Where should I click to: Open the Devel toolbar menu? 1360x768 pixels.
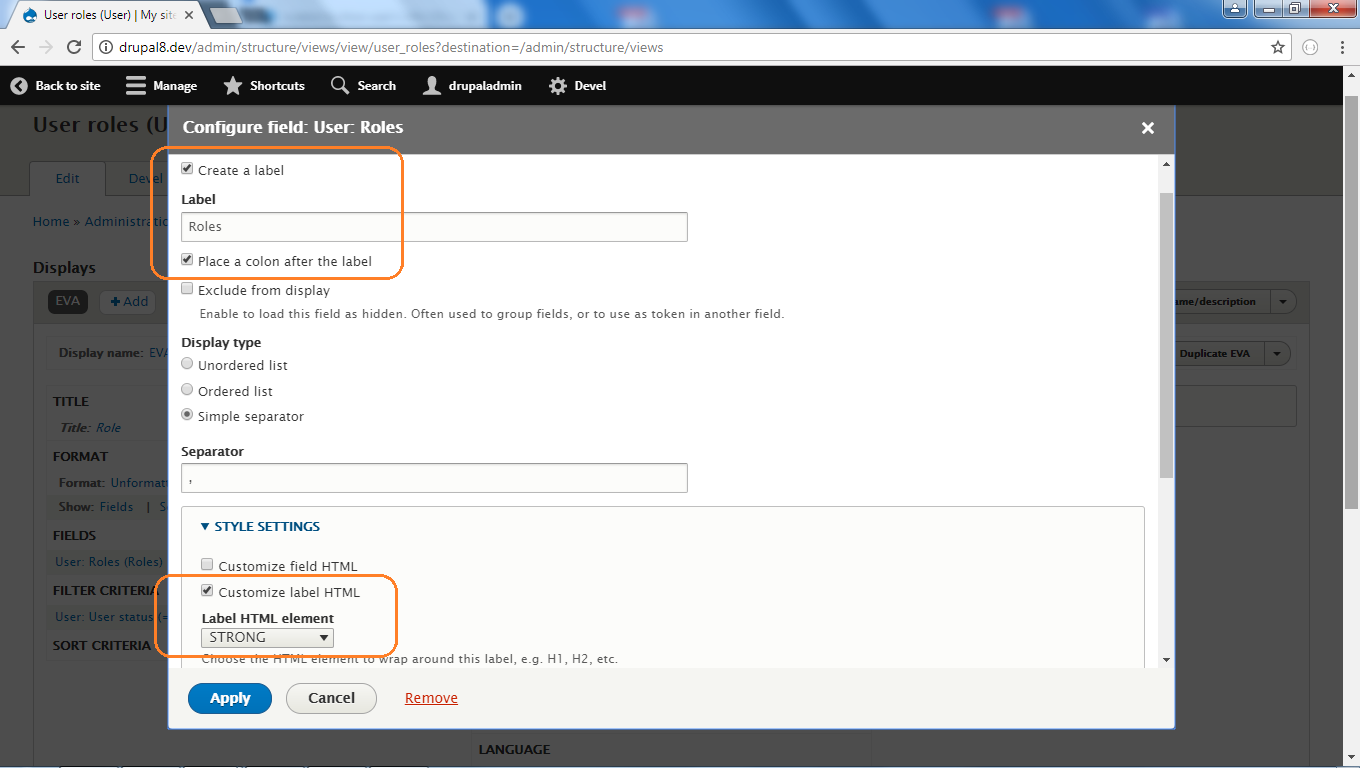[578, 86]
